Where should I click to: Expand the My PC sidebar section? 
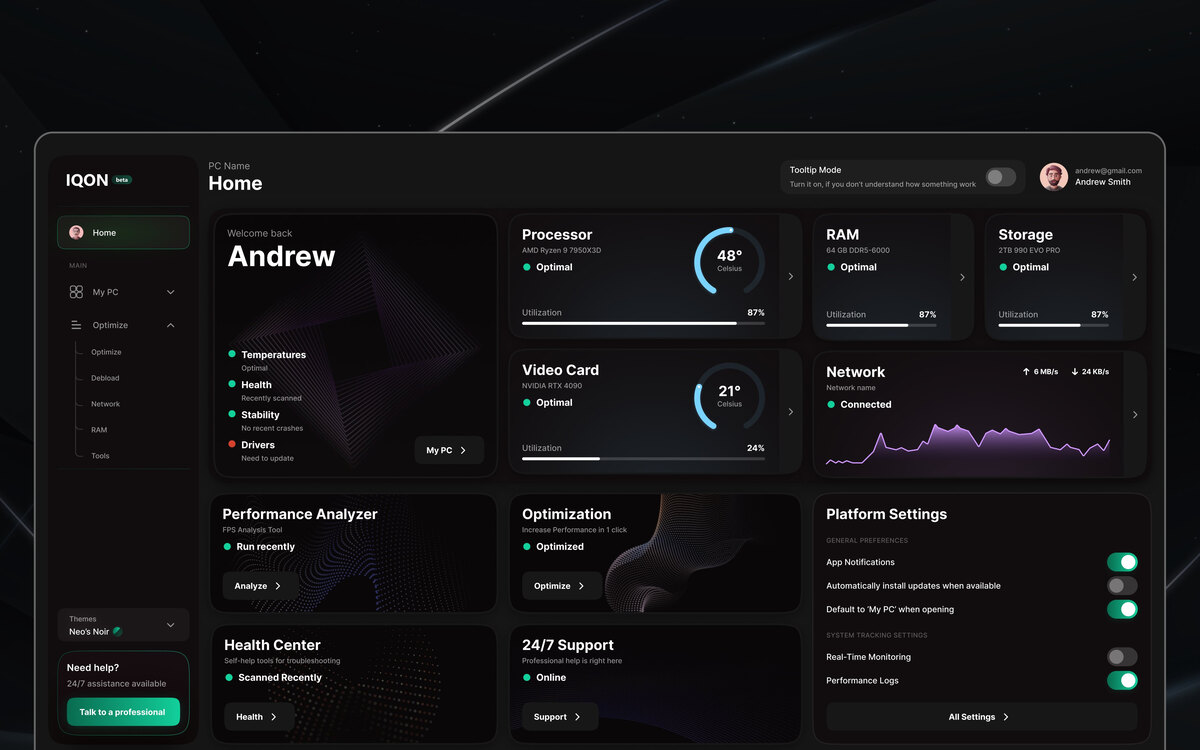click(x=170, y=292)
